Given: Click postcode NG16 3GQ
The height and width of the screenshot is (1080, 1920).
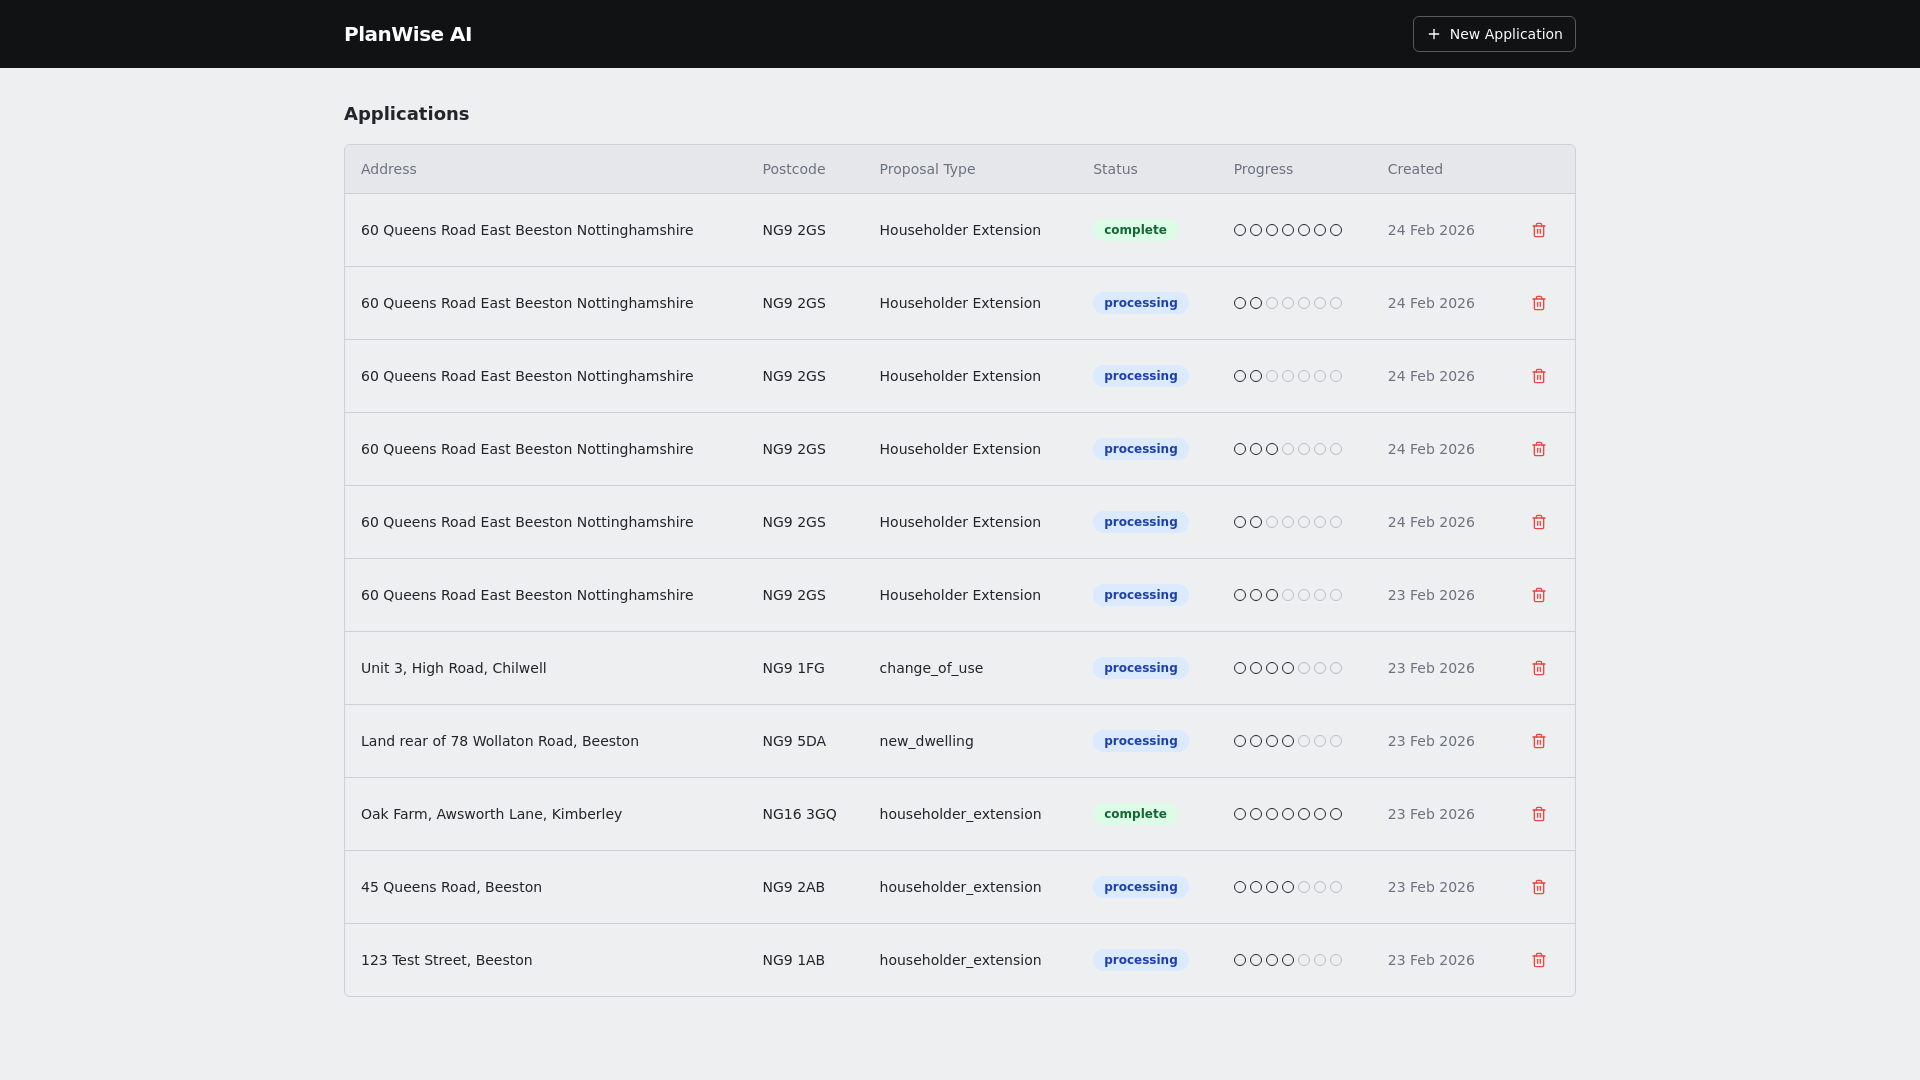Looking at the screenshot, I should (x=799, y=814).
